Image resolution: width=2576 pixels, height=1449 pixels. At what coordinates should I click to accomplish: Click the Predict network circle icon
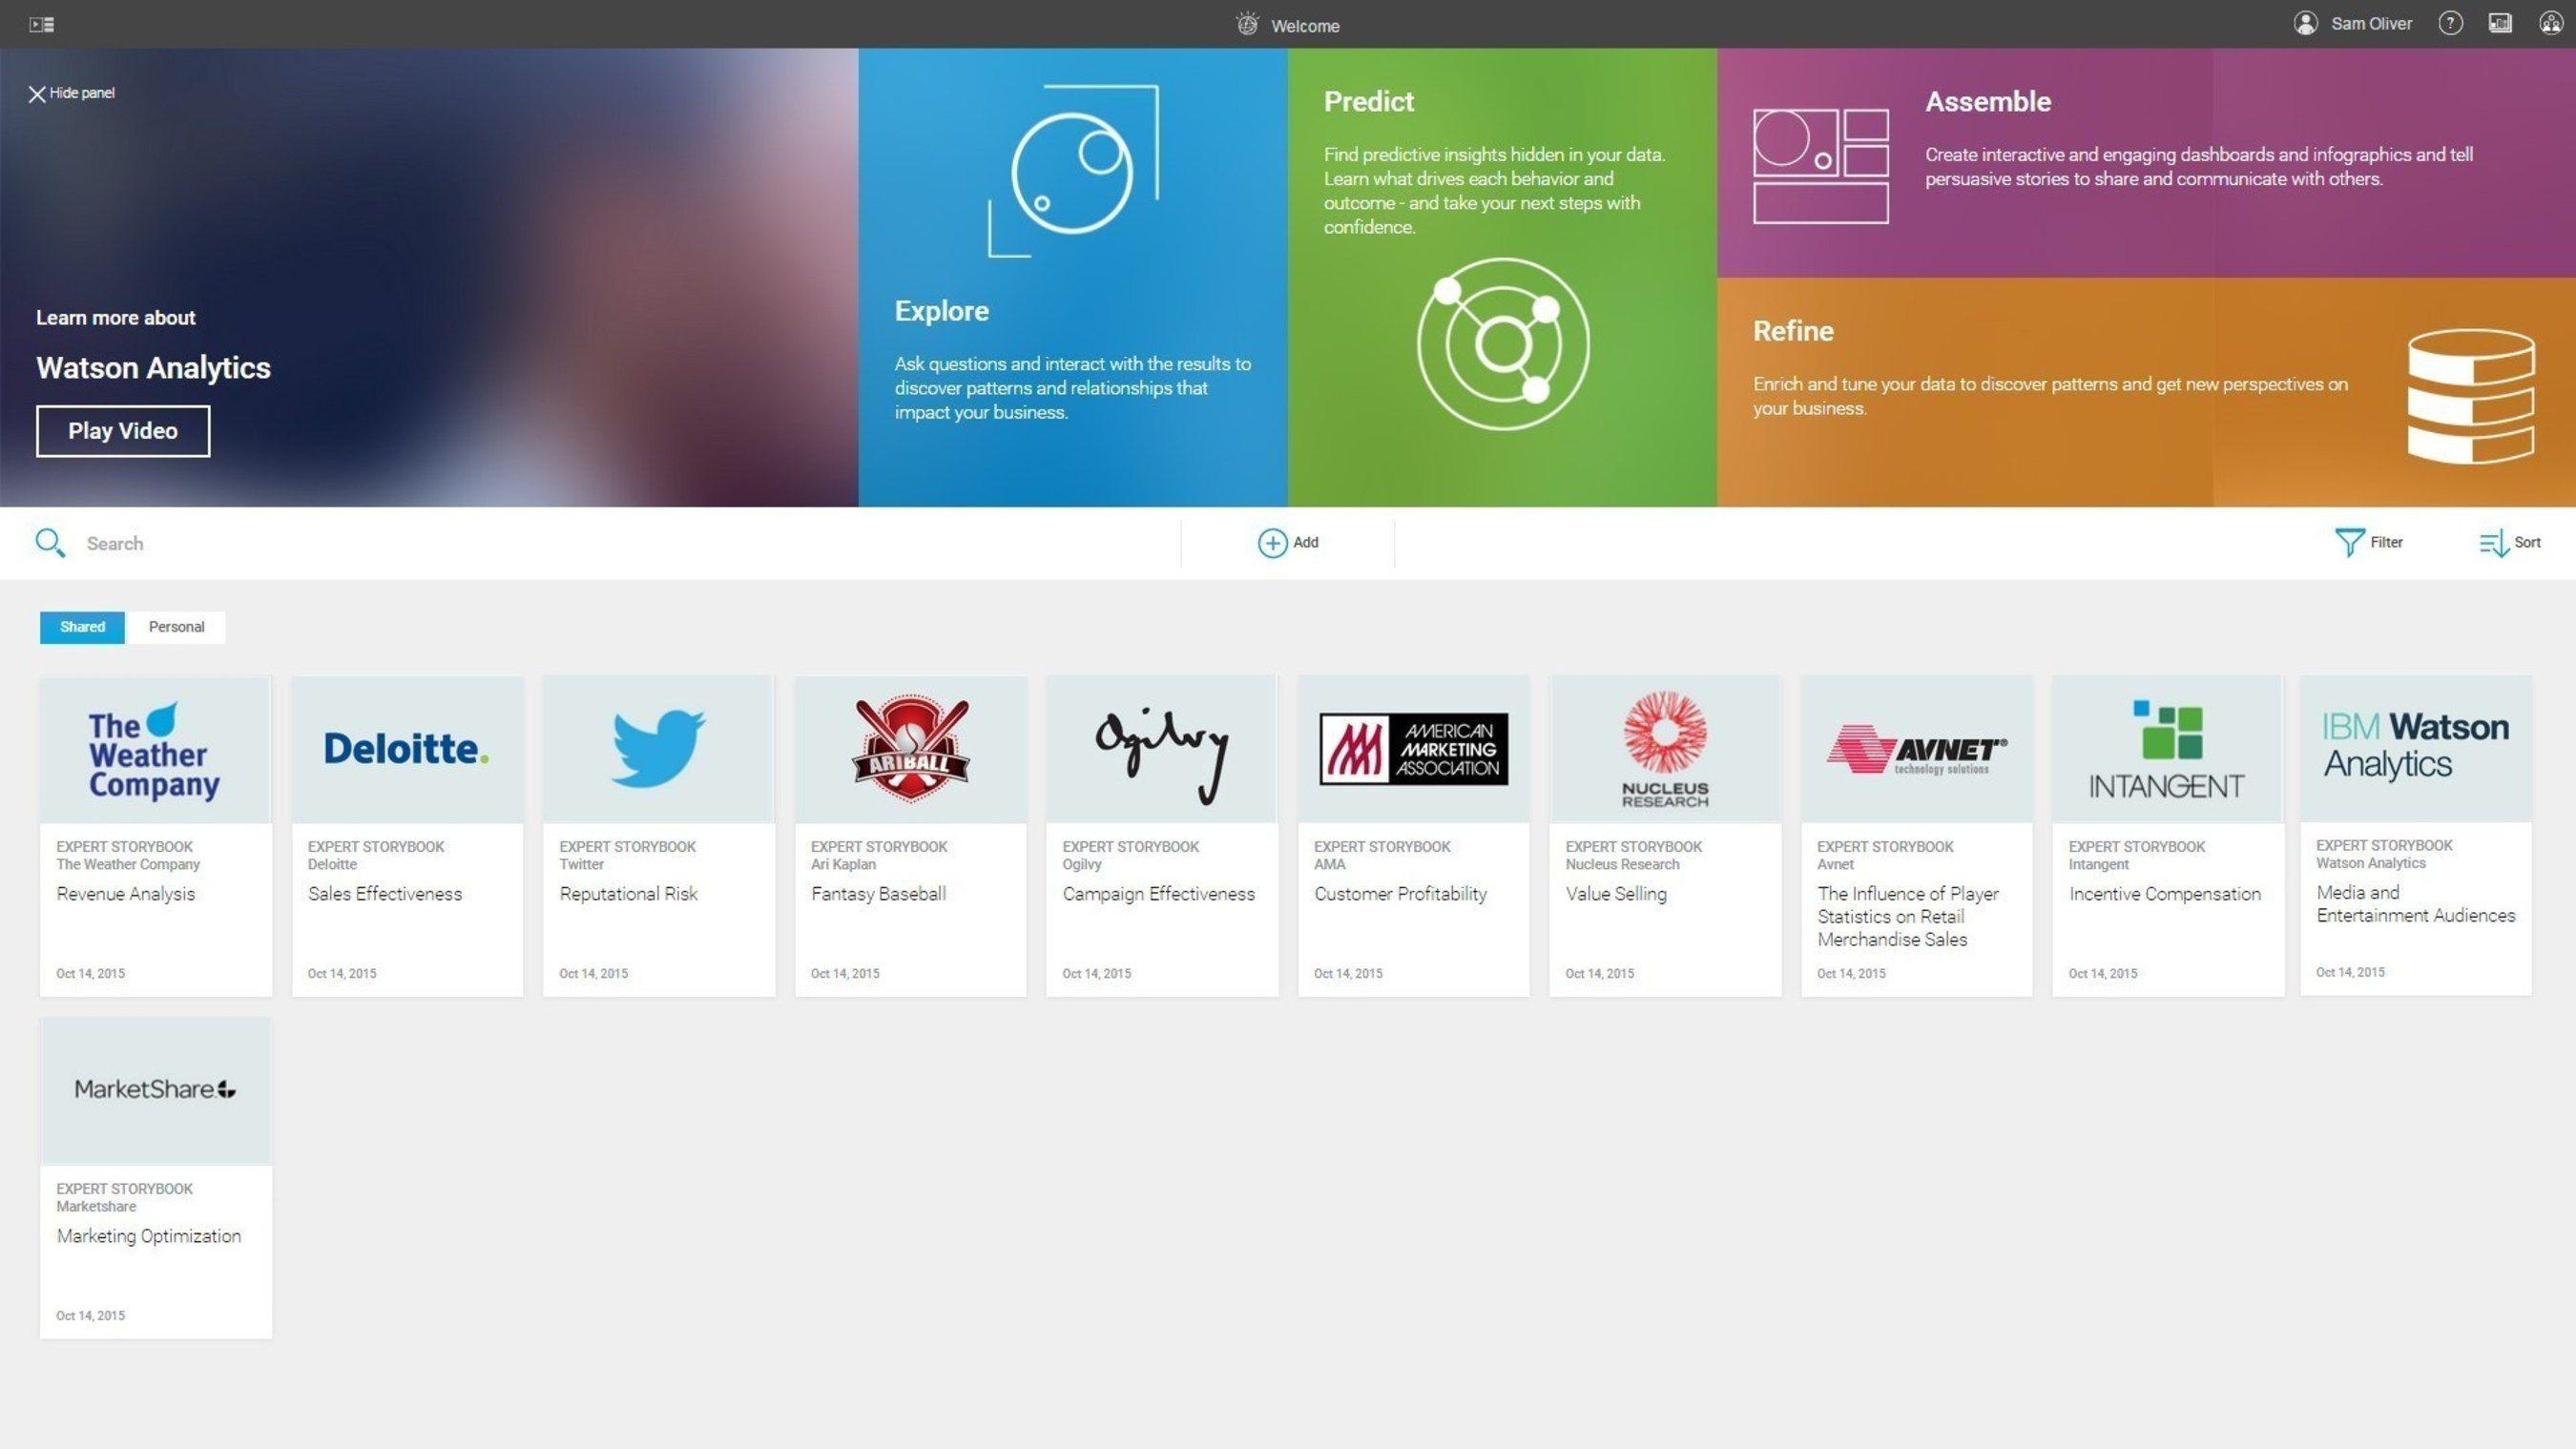[x=1502, y=344]
